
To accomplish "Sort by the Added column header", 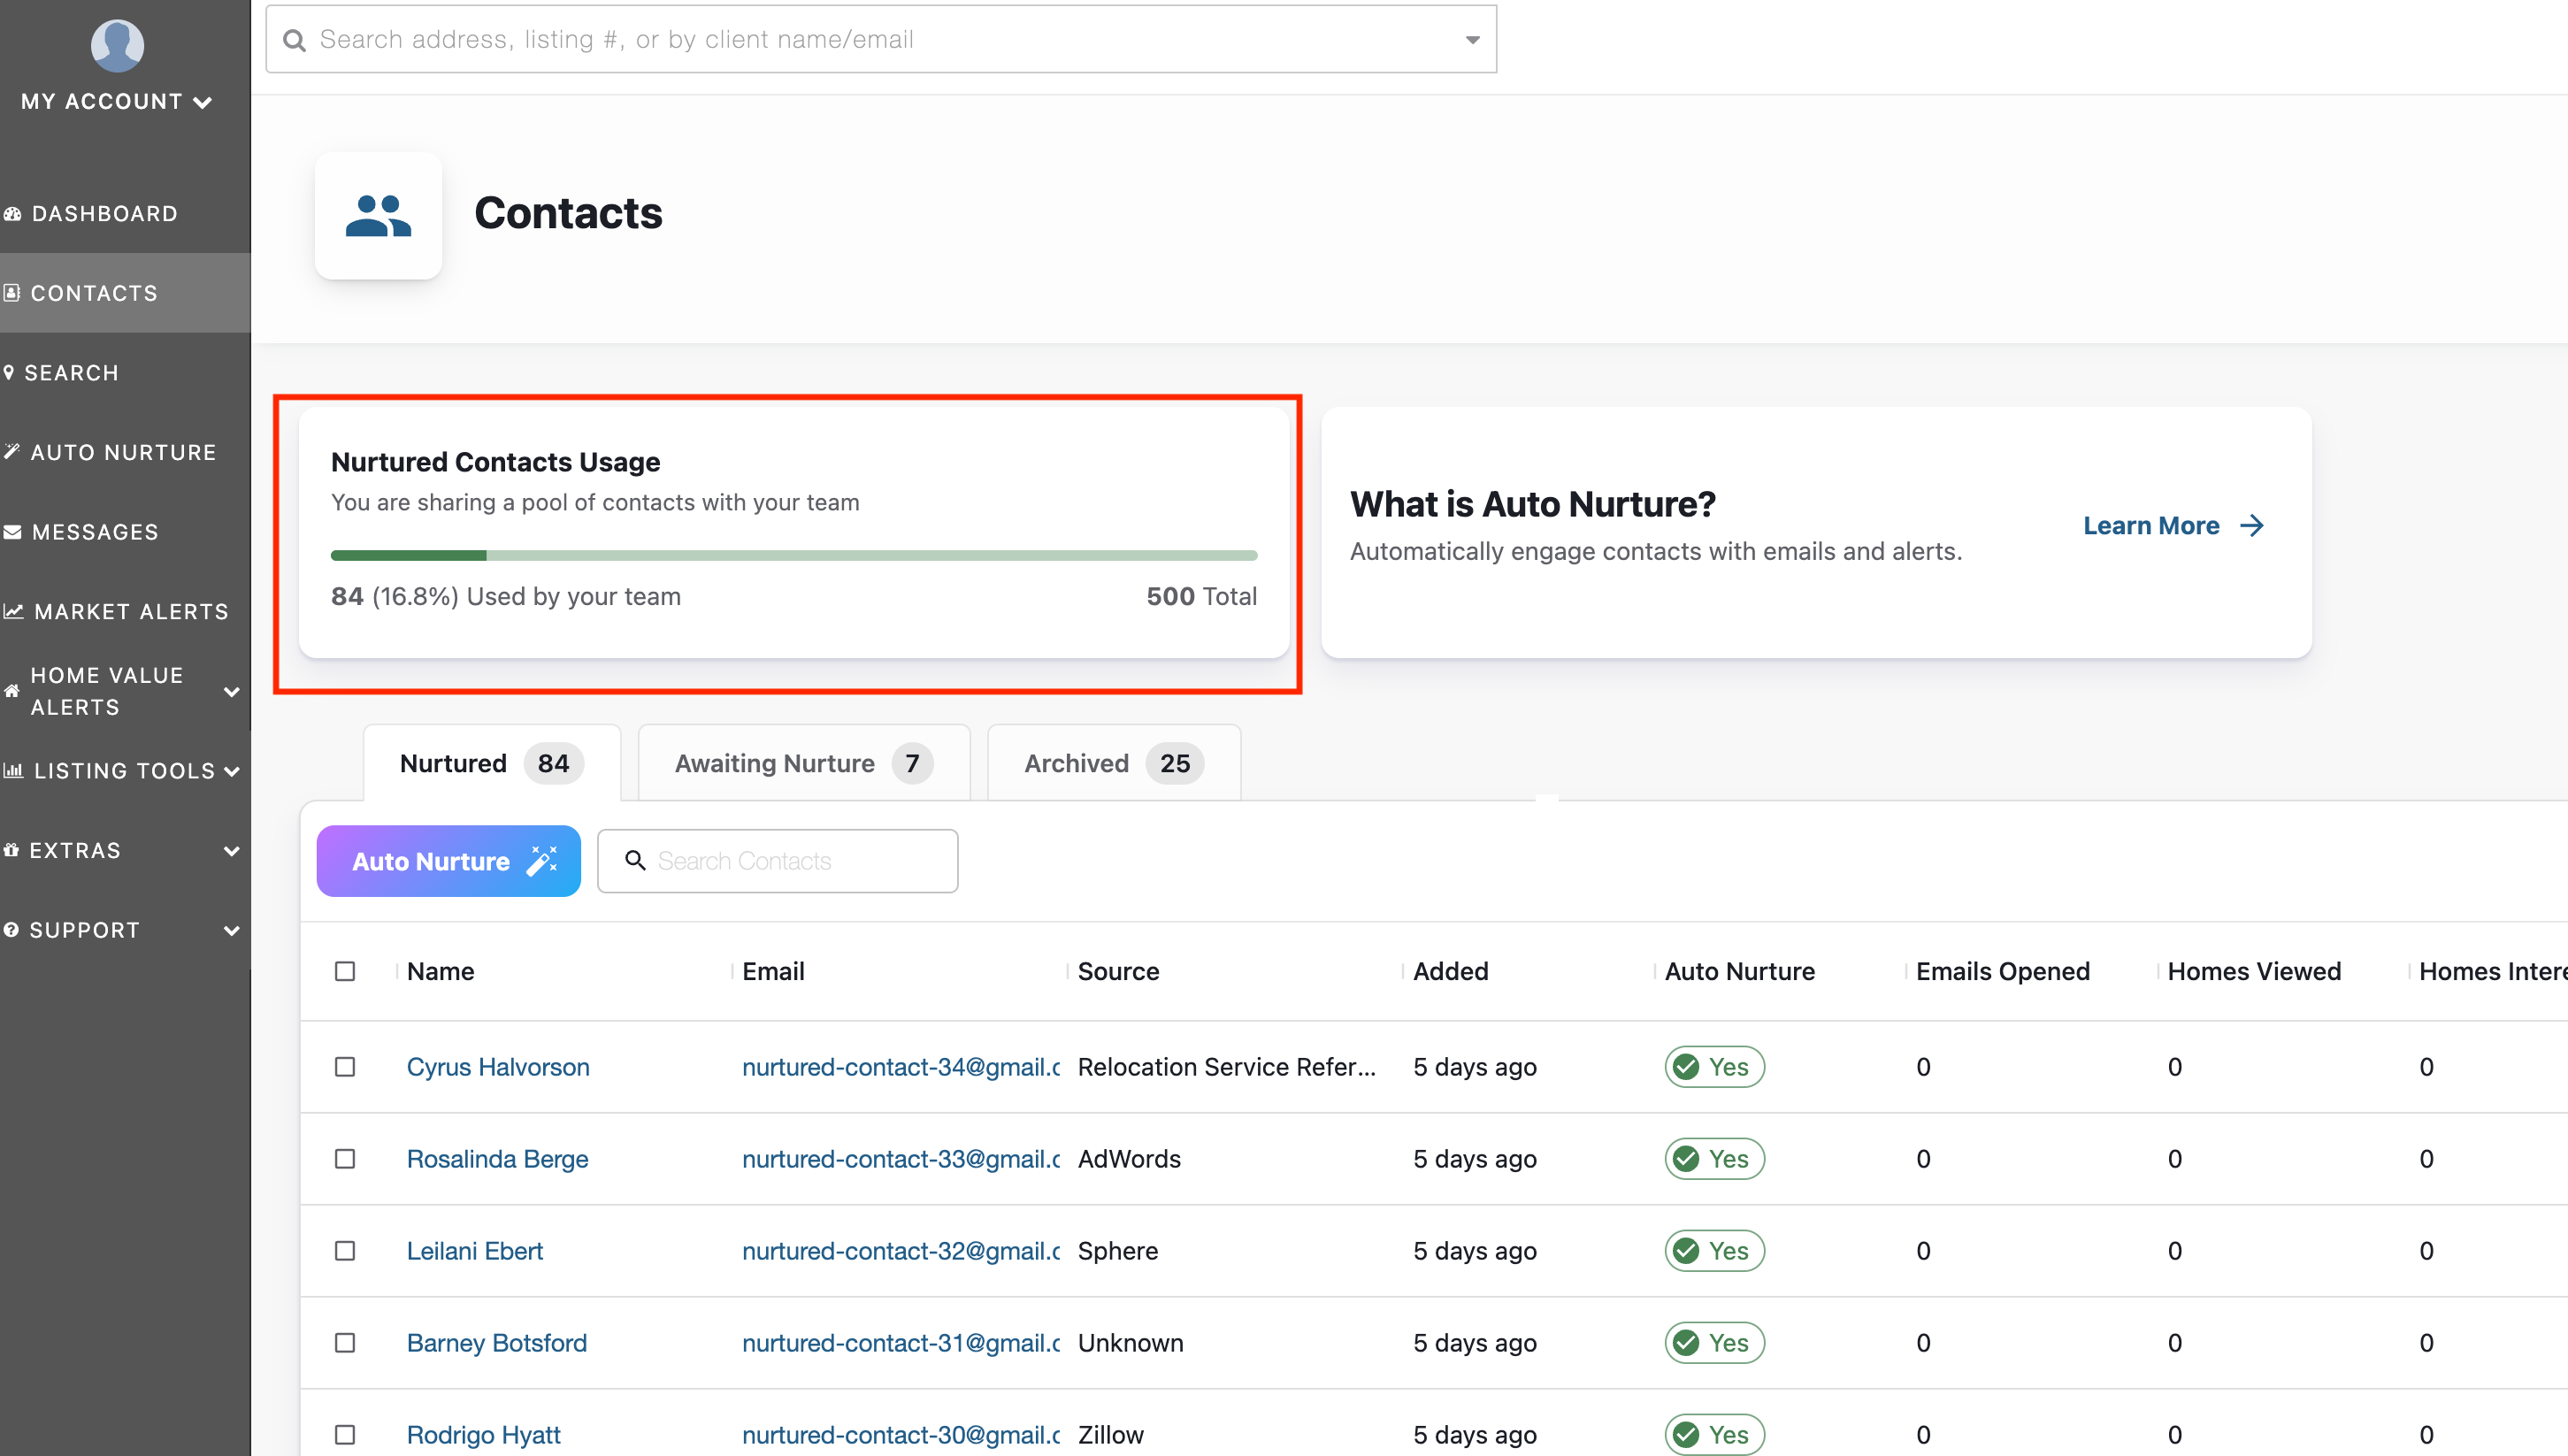I will click(x=1450, y=971).
